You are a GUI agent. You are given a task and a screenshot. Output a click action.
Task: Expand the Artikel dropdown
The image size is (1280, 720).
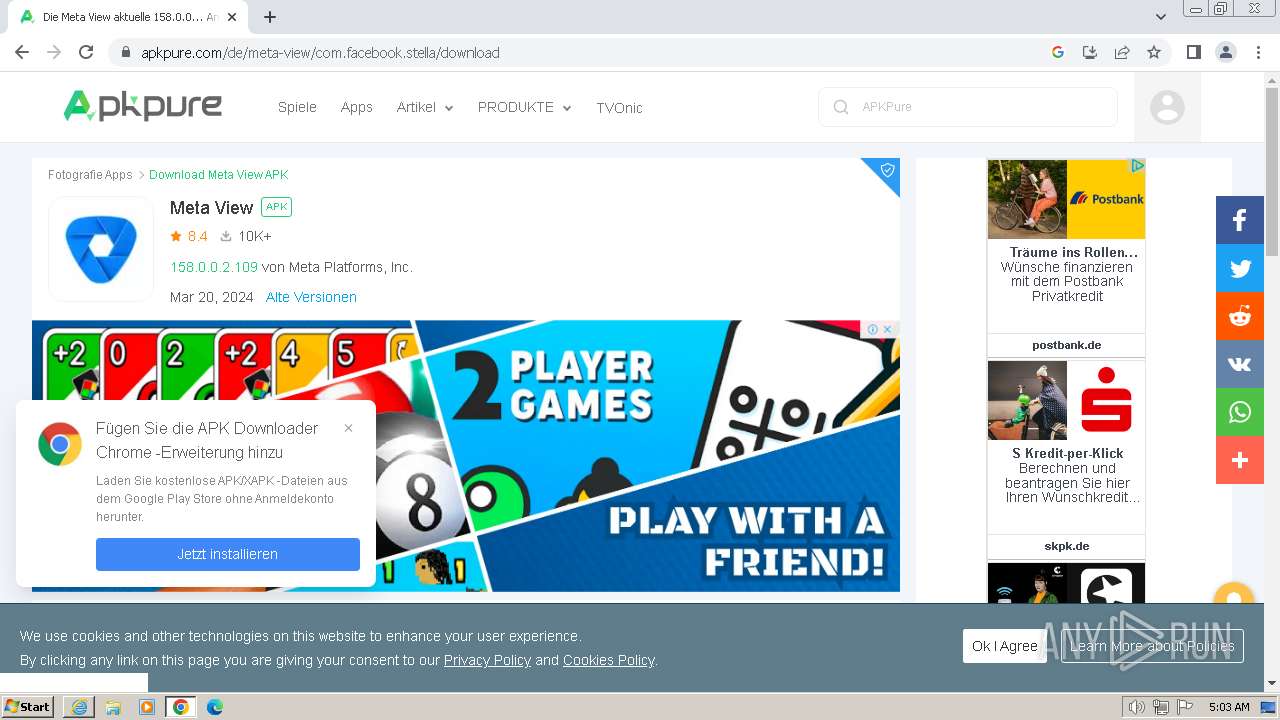[x=425, y=107]
